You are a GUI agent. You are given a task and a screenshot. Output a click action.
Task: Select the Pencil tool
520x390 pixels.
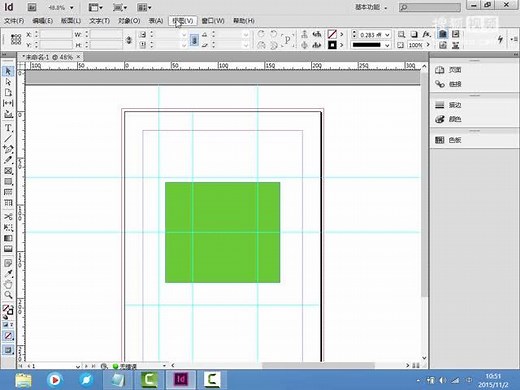coord(8,160)
